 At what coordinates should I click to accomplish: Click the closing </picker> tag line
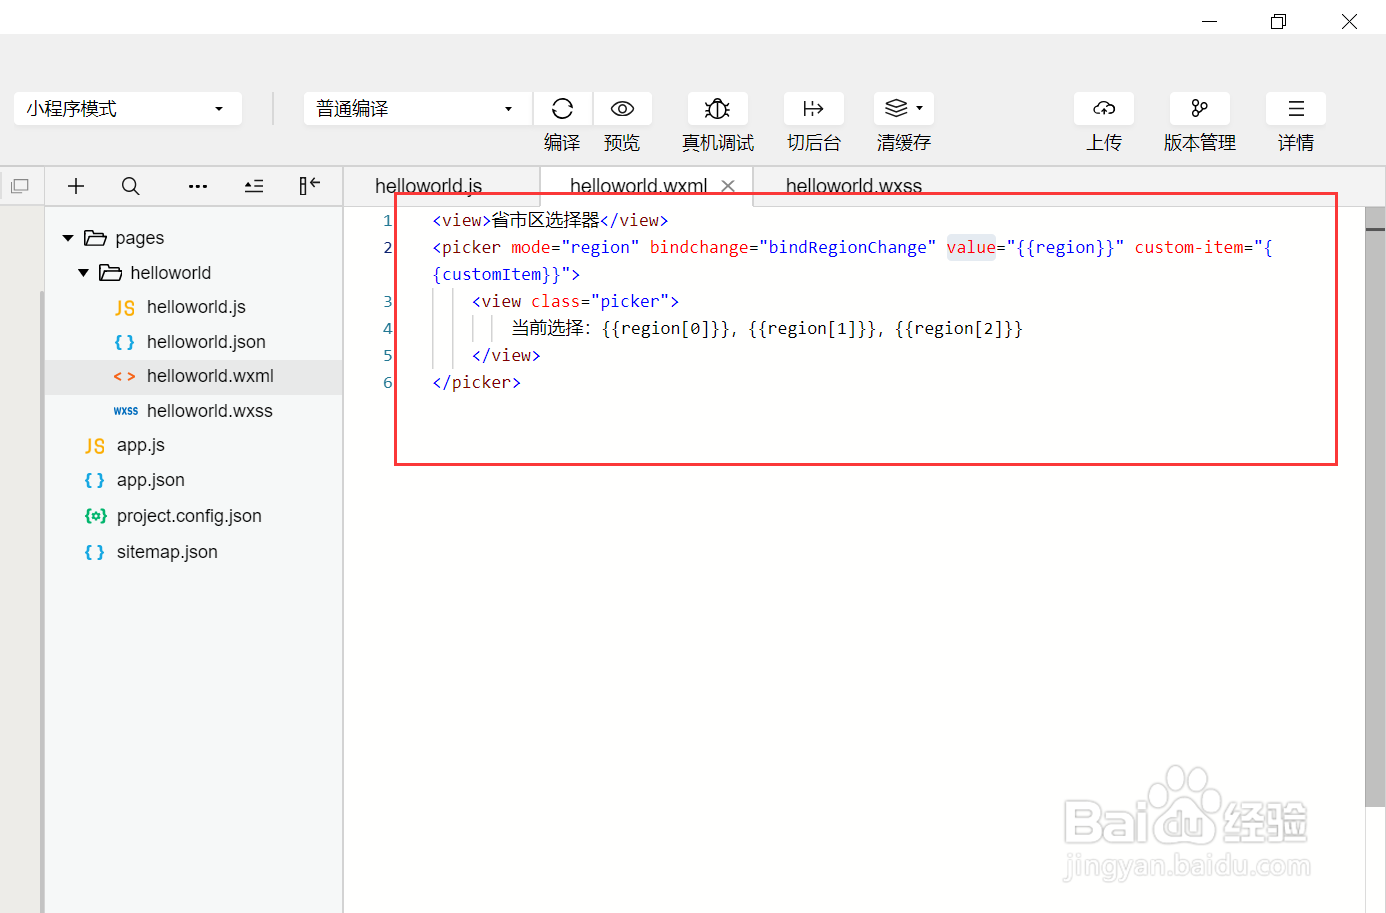[476, 382]
